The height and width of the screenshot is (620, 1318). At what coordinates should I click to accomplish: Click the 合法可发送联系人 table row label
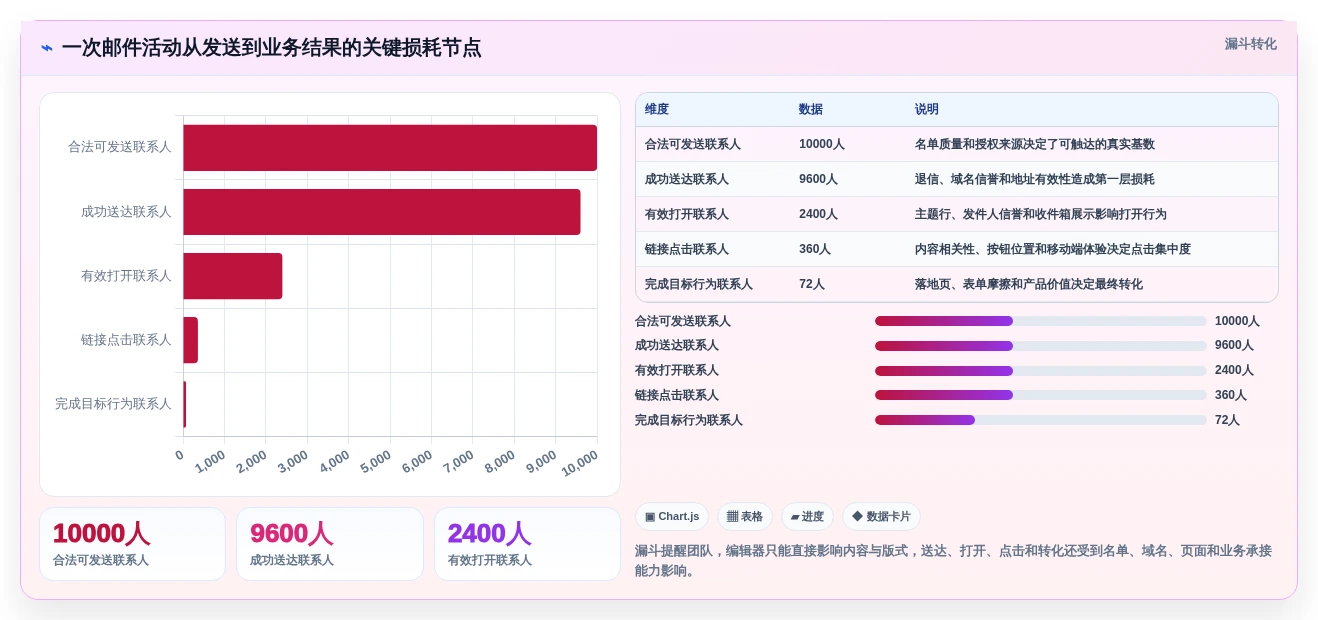click(693, 144)
